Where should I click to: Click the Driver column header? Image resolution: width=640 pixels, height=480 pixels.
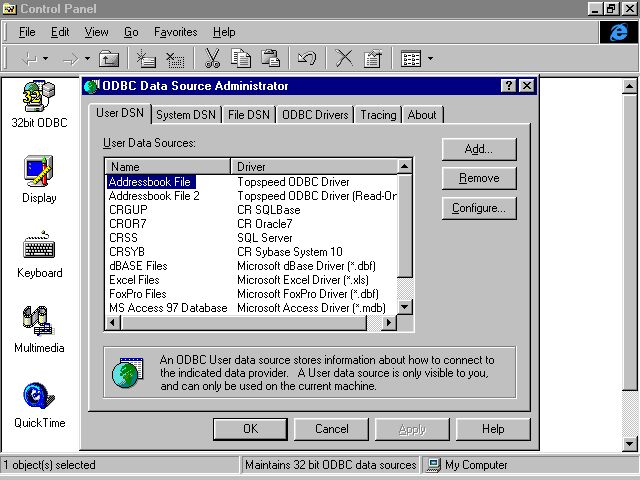click(x=314, y=167)
